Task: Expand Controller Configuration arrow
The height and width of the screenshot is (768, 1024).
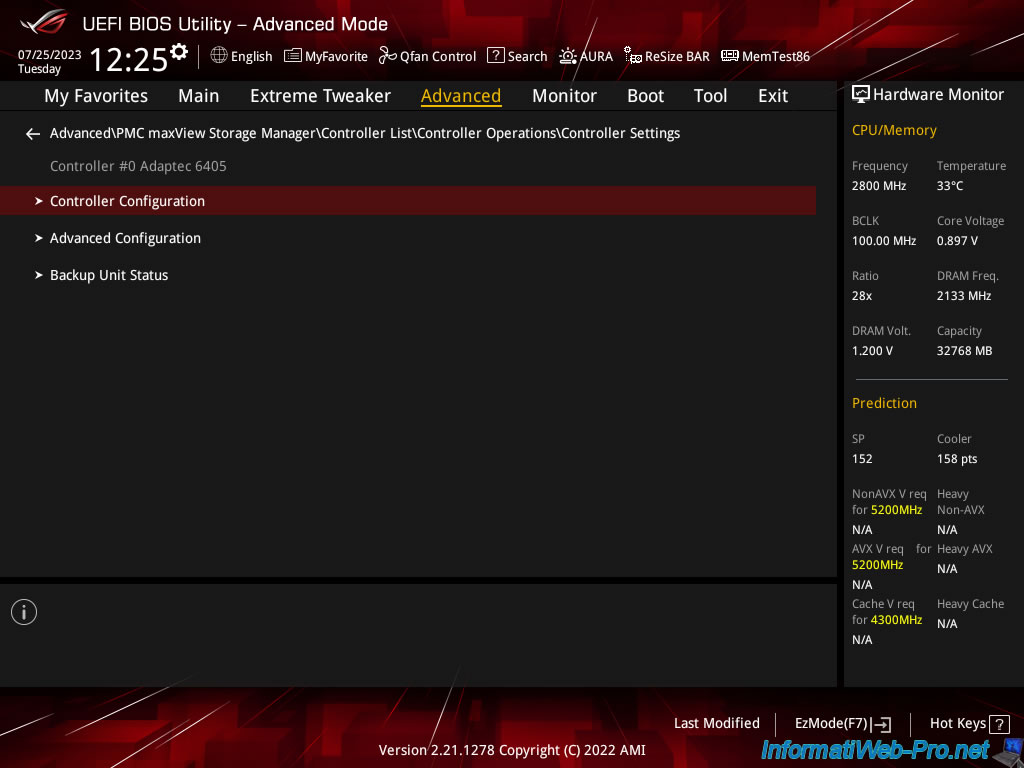Action: tap(39, 201)
